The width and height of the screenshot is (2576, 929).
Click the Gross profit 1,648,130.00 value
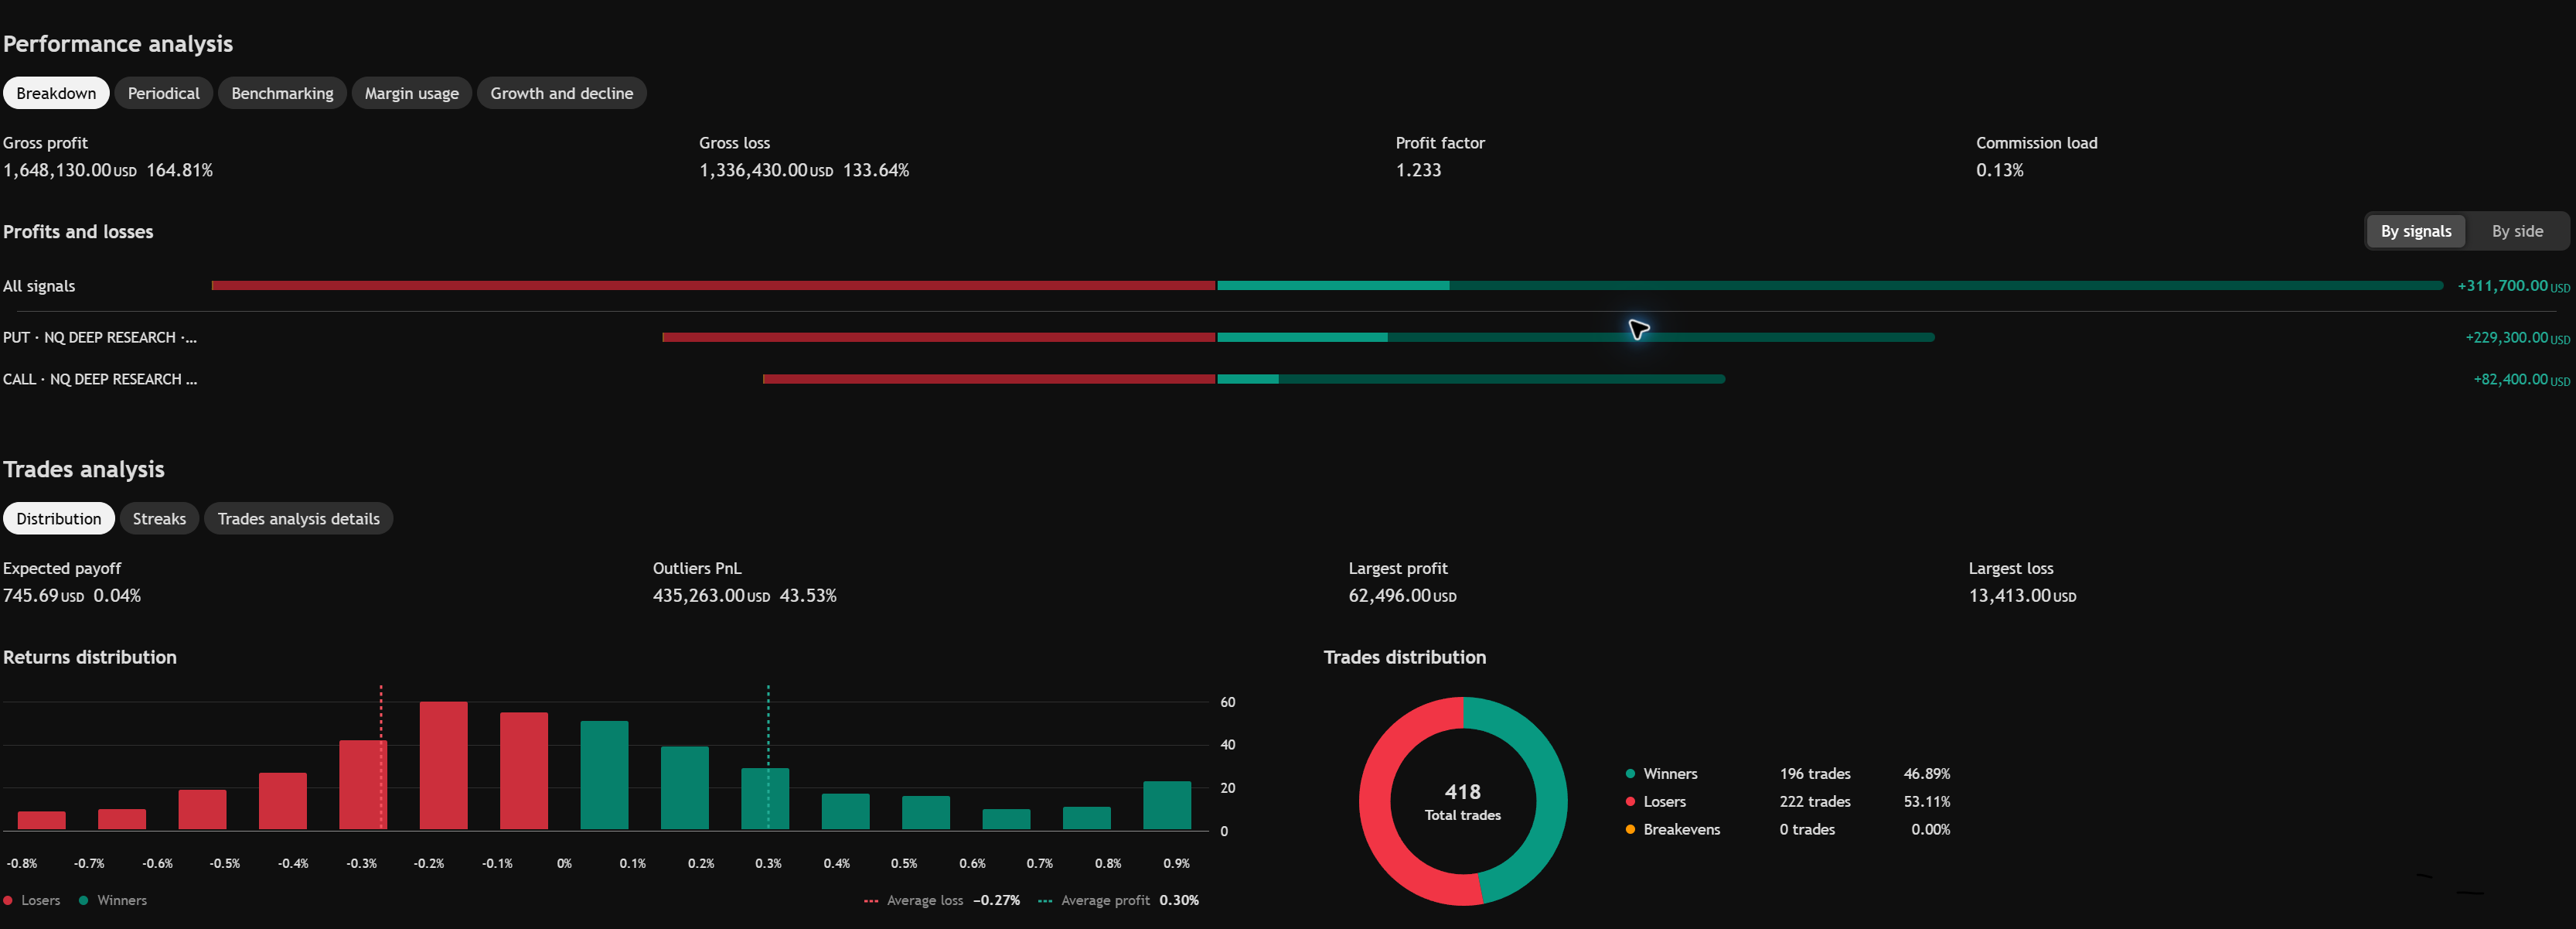pos(69,170)
